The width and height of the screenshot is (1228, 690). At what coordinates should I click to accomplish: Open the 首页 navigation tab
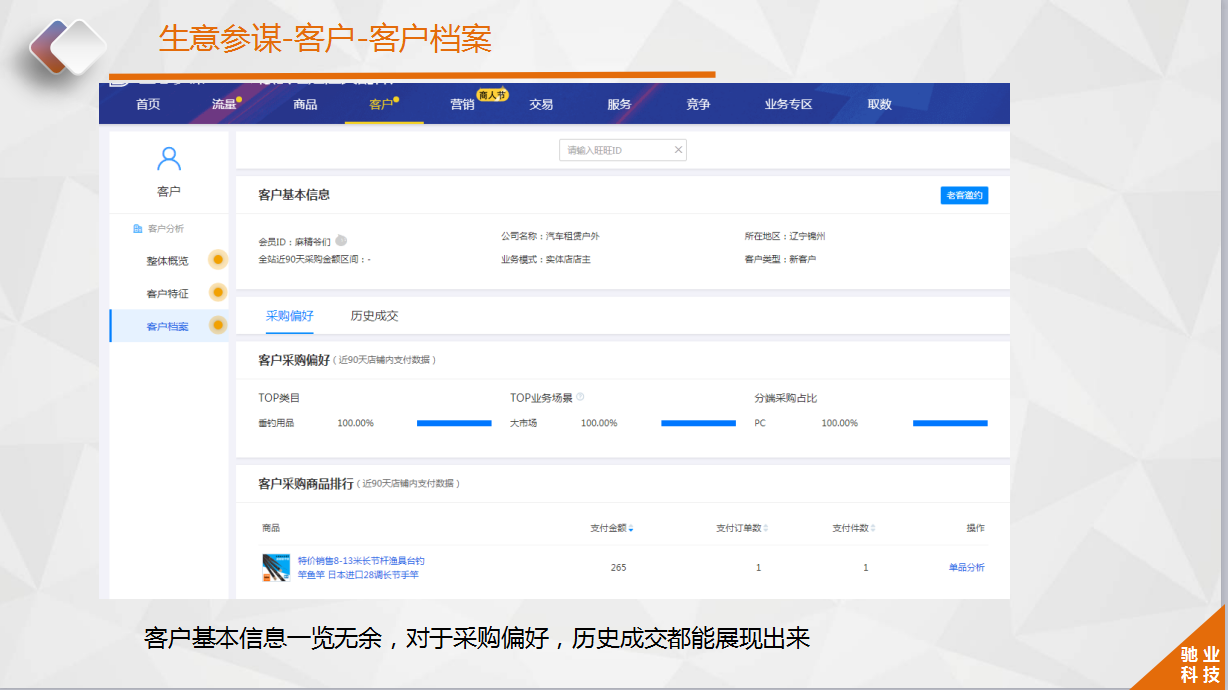tap(148, 104)
